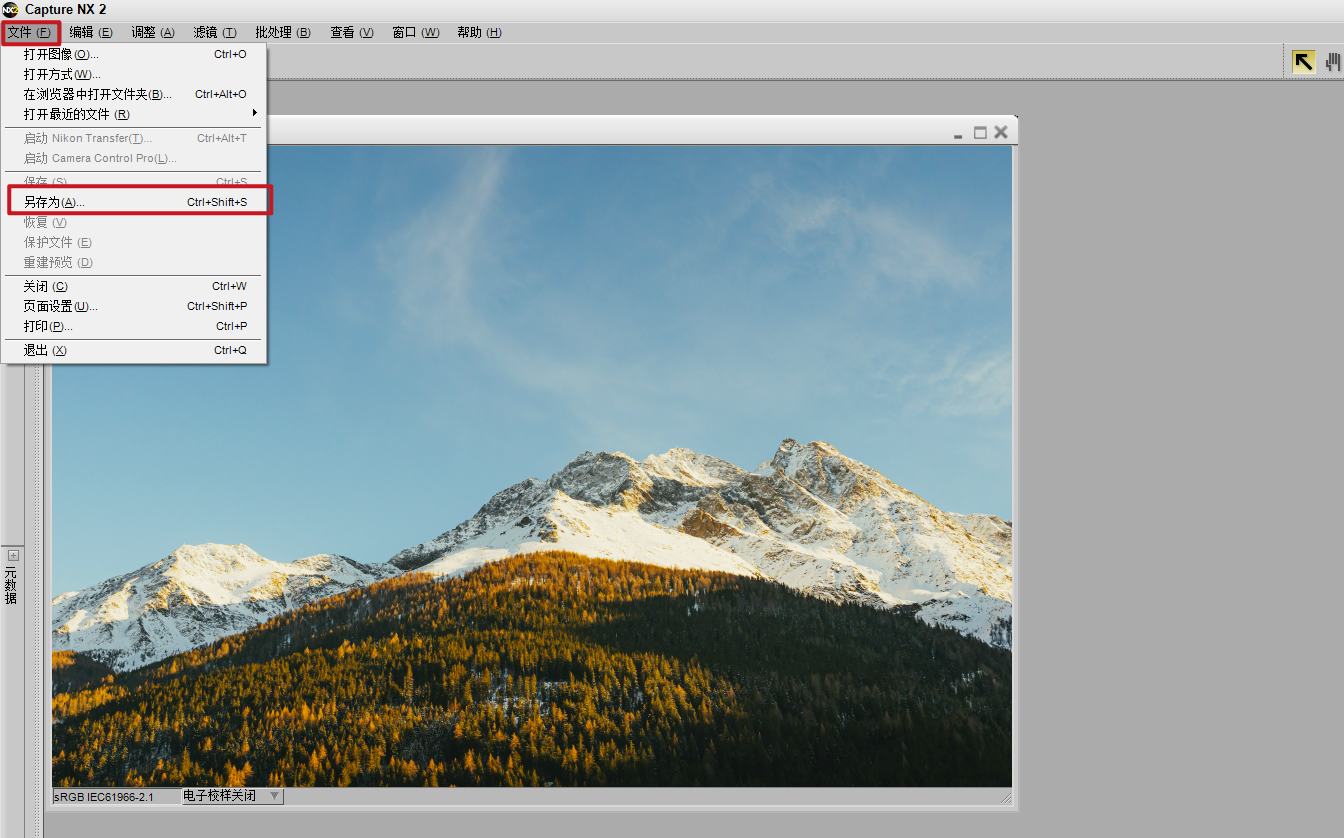Open the 滤镜 menu
The height and width of the screenshot is (838, 1344).
215,32
